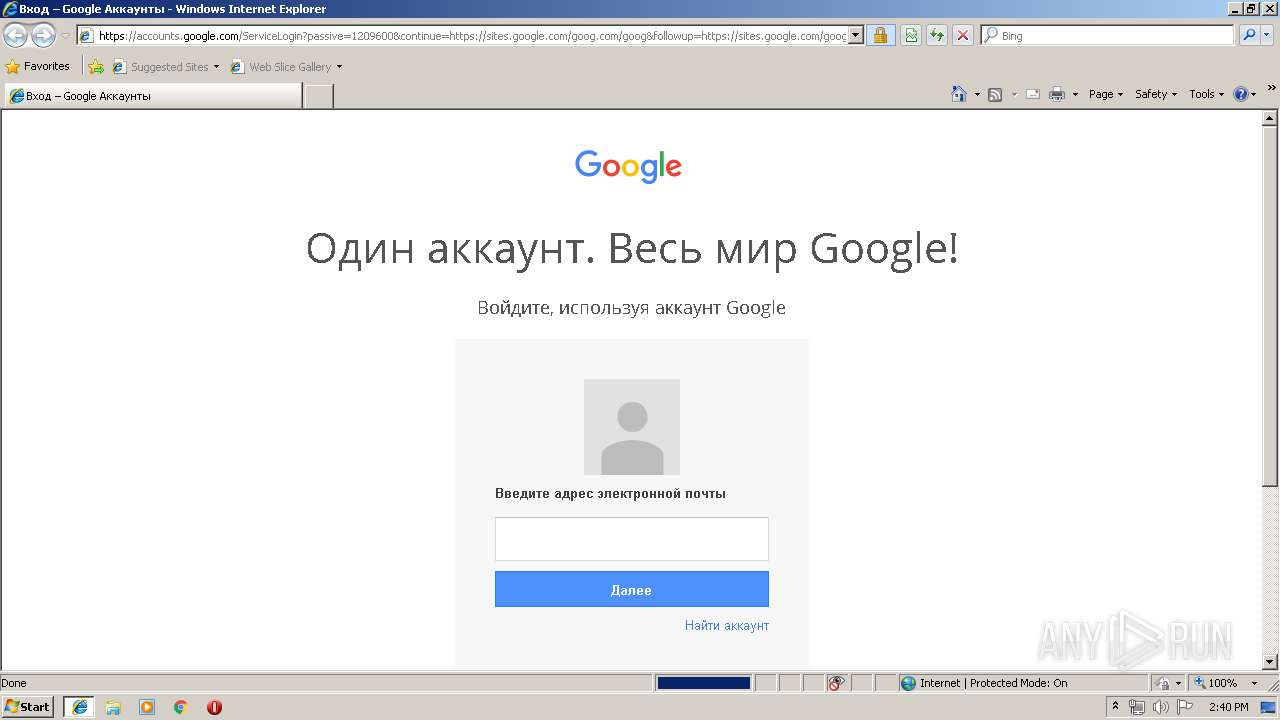1280x720 pixels.
Task: Click the Найти аккаунт link
Action: [x=727, y=626]
